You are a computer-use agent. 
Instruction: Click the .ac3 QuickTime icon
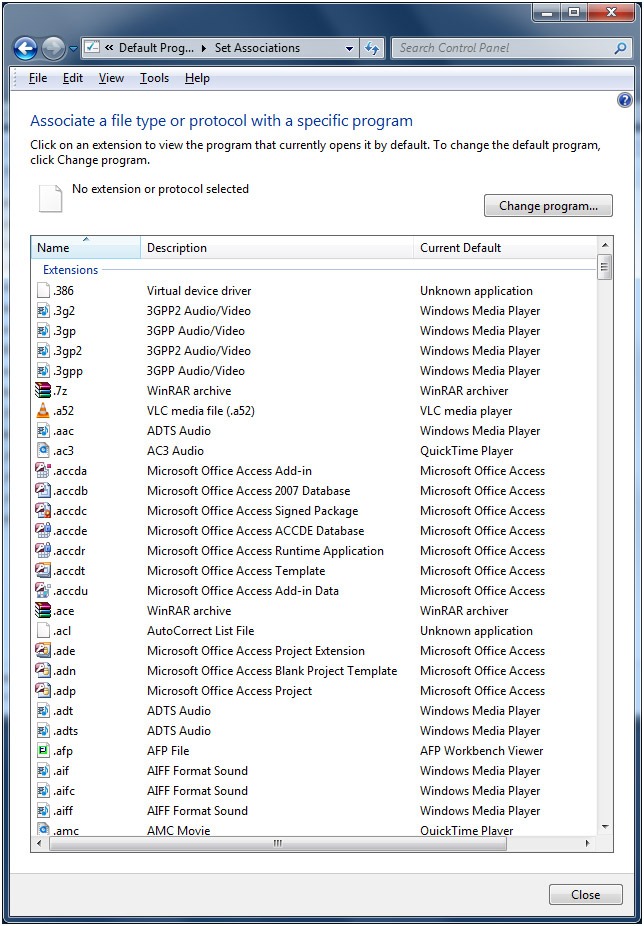click(43, 451)
